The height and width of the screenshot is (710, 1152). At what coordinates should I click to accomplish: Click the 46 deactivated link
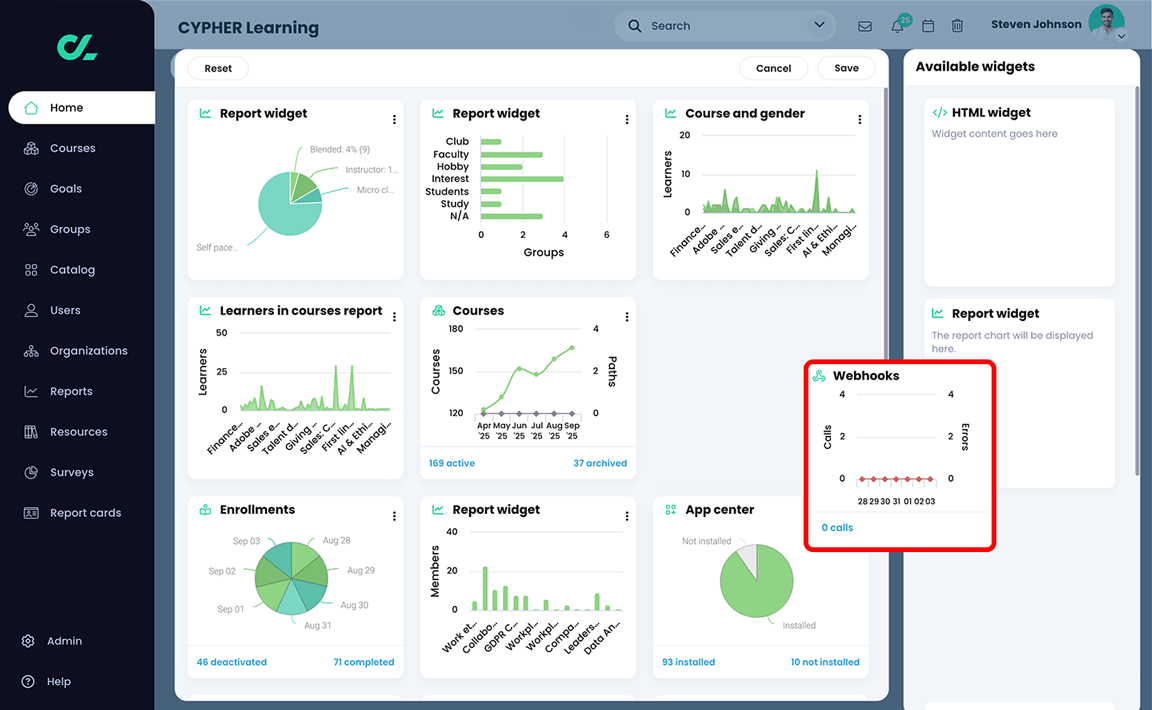point(231,662)
